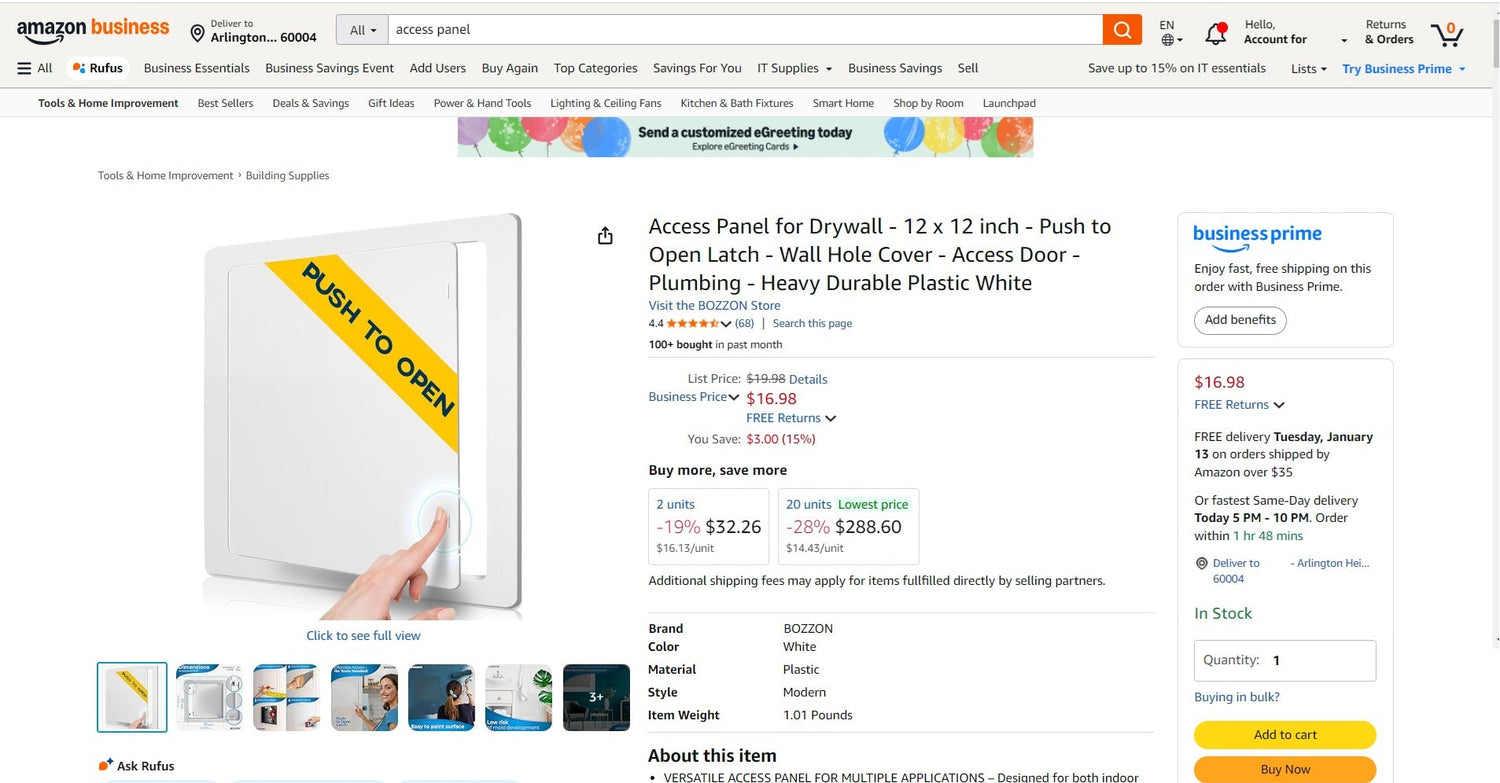Open the All hamburger menu
Image resolution: width=1500 pixels, height=783 pixels.
coord(35,68)
